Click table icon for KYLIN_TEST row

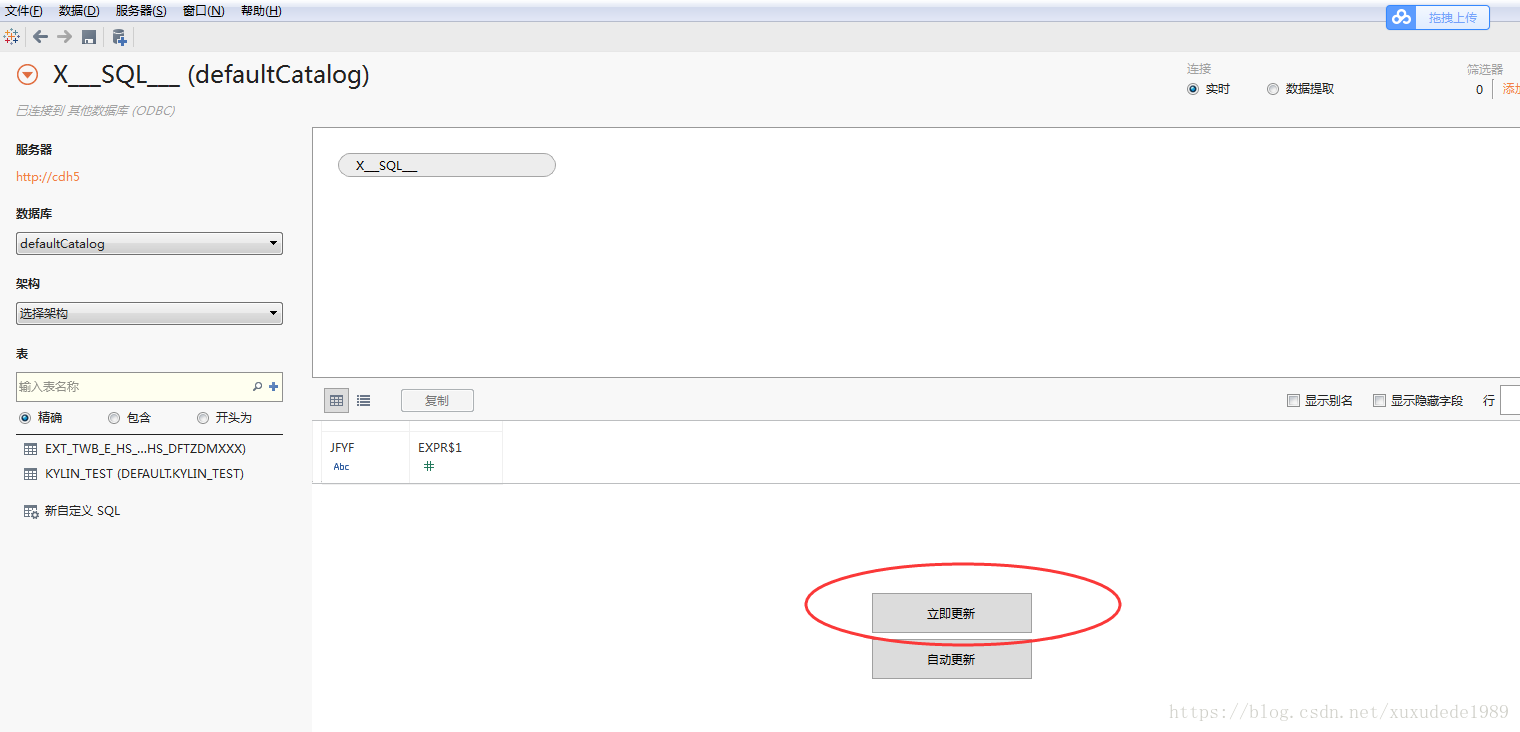pos(31,474)
